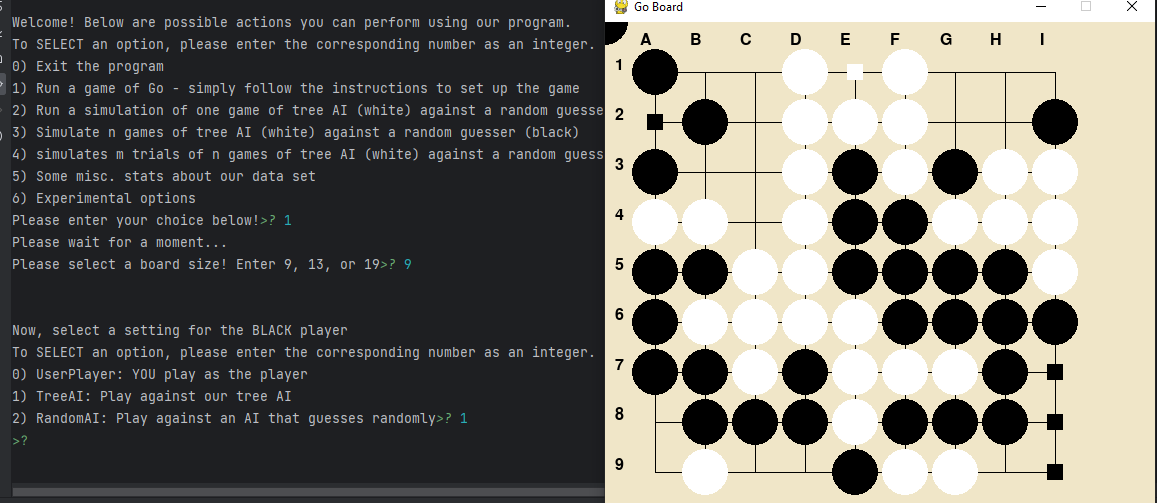This screenshot has width=1157, height=503.
Task: Place a stone on empty intersection D9
Action: 805,471
